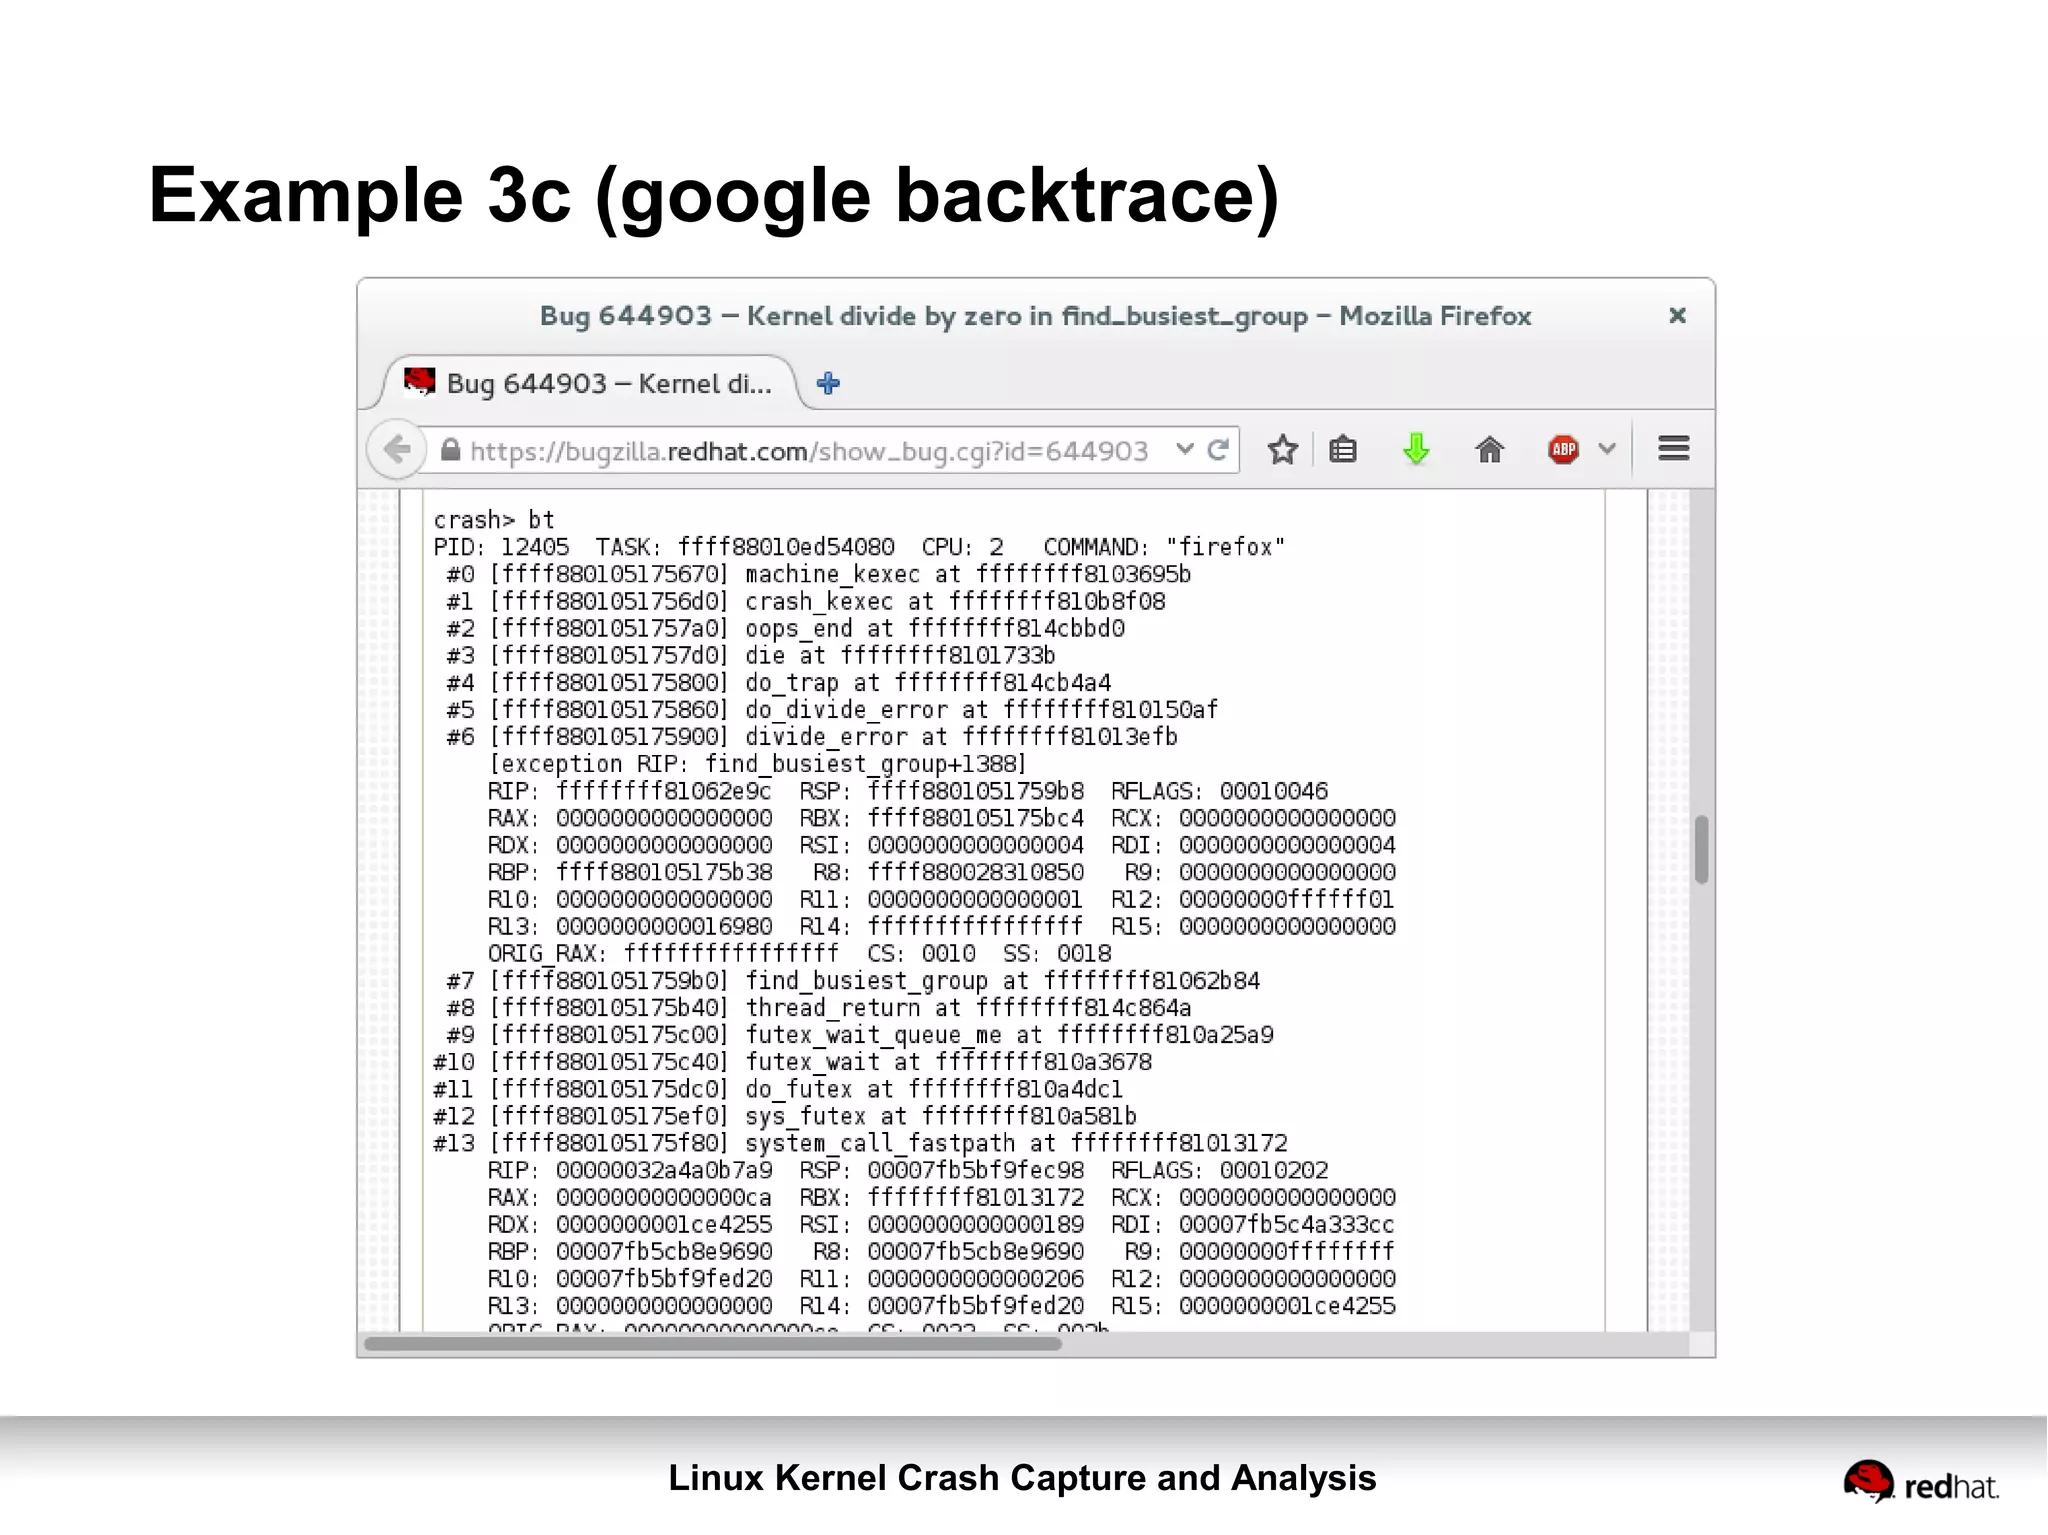
Task: Open a new tab with plus icon
Action: pos(828,383)
